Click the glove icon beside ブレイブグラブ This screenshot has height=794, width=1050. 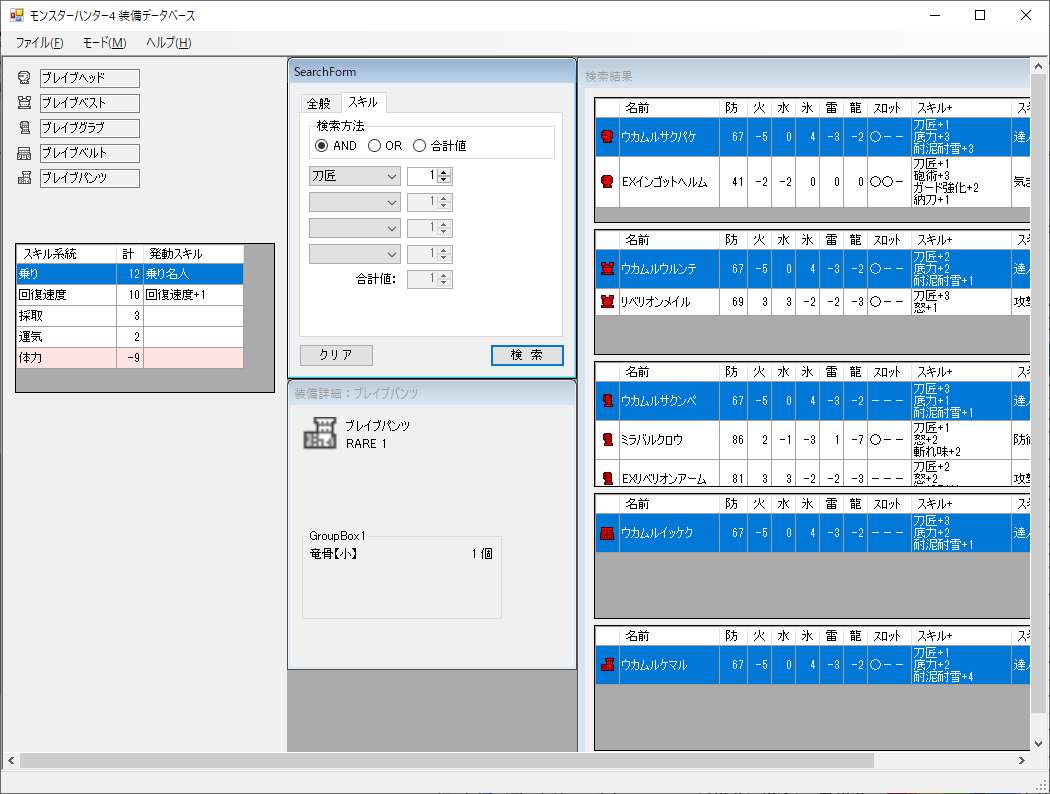(x=25, y=128)
